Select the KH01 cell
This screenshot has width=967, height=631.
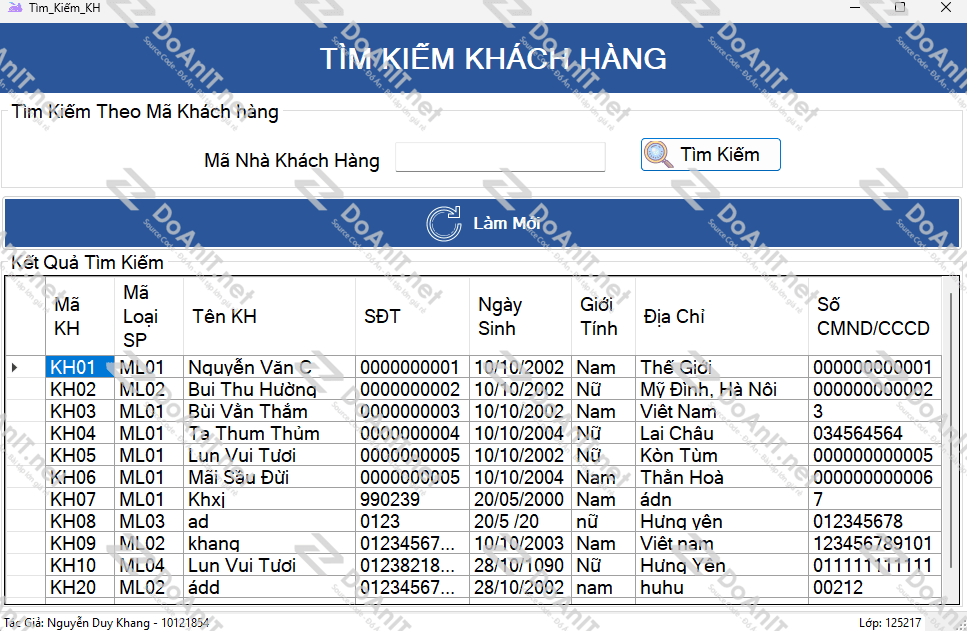click(80, 368)
